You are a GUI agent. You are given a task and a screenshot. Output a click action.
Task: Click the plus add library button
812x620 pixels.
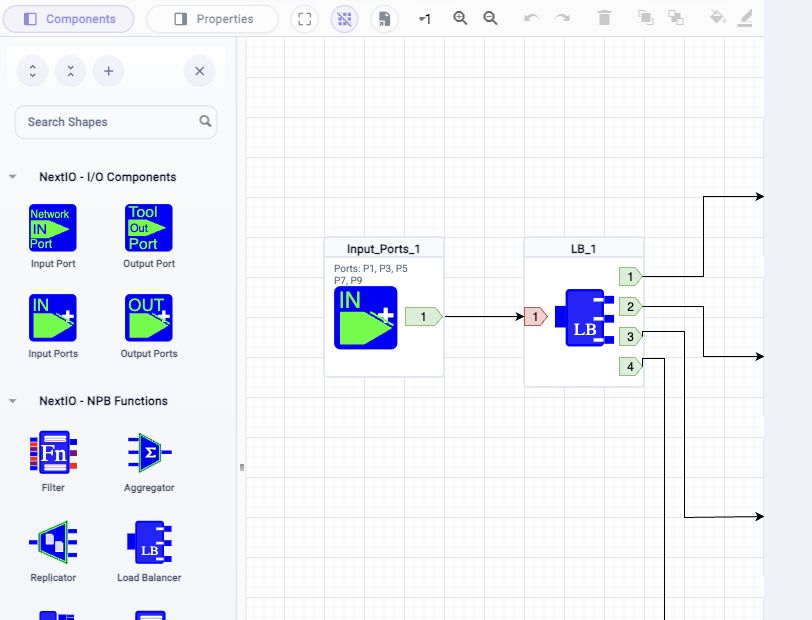[x=108, y=71]
